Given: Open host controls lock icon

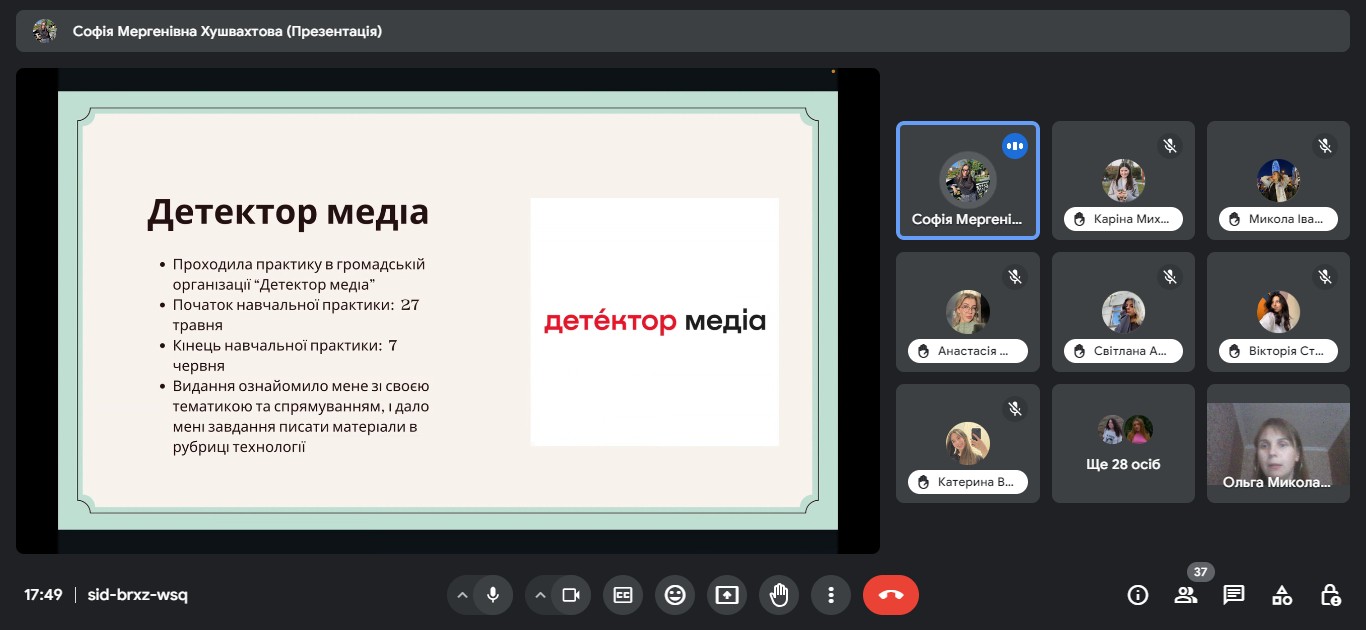Looking at the screenshot, I should [1330, 595].
